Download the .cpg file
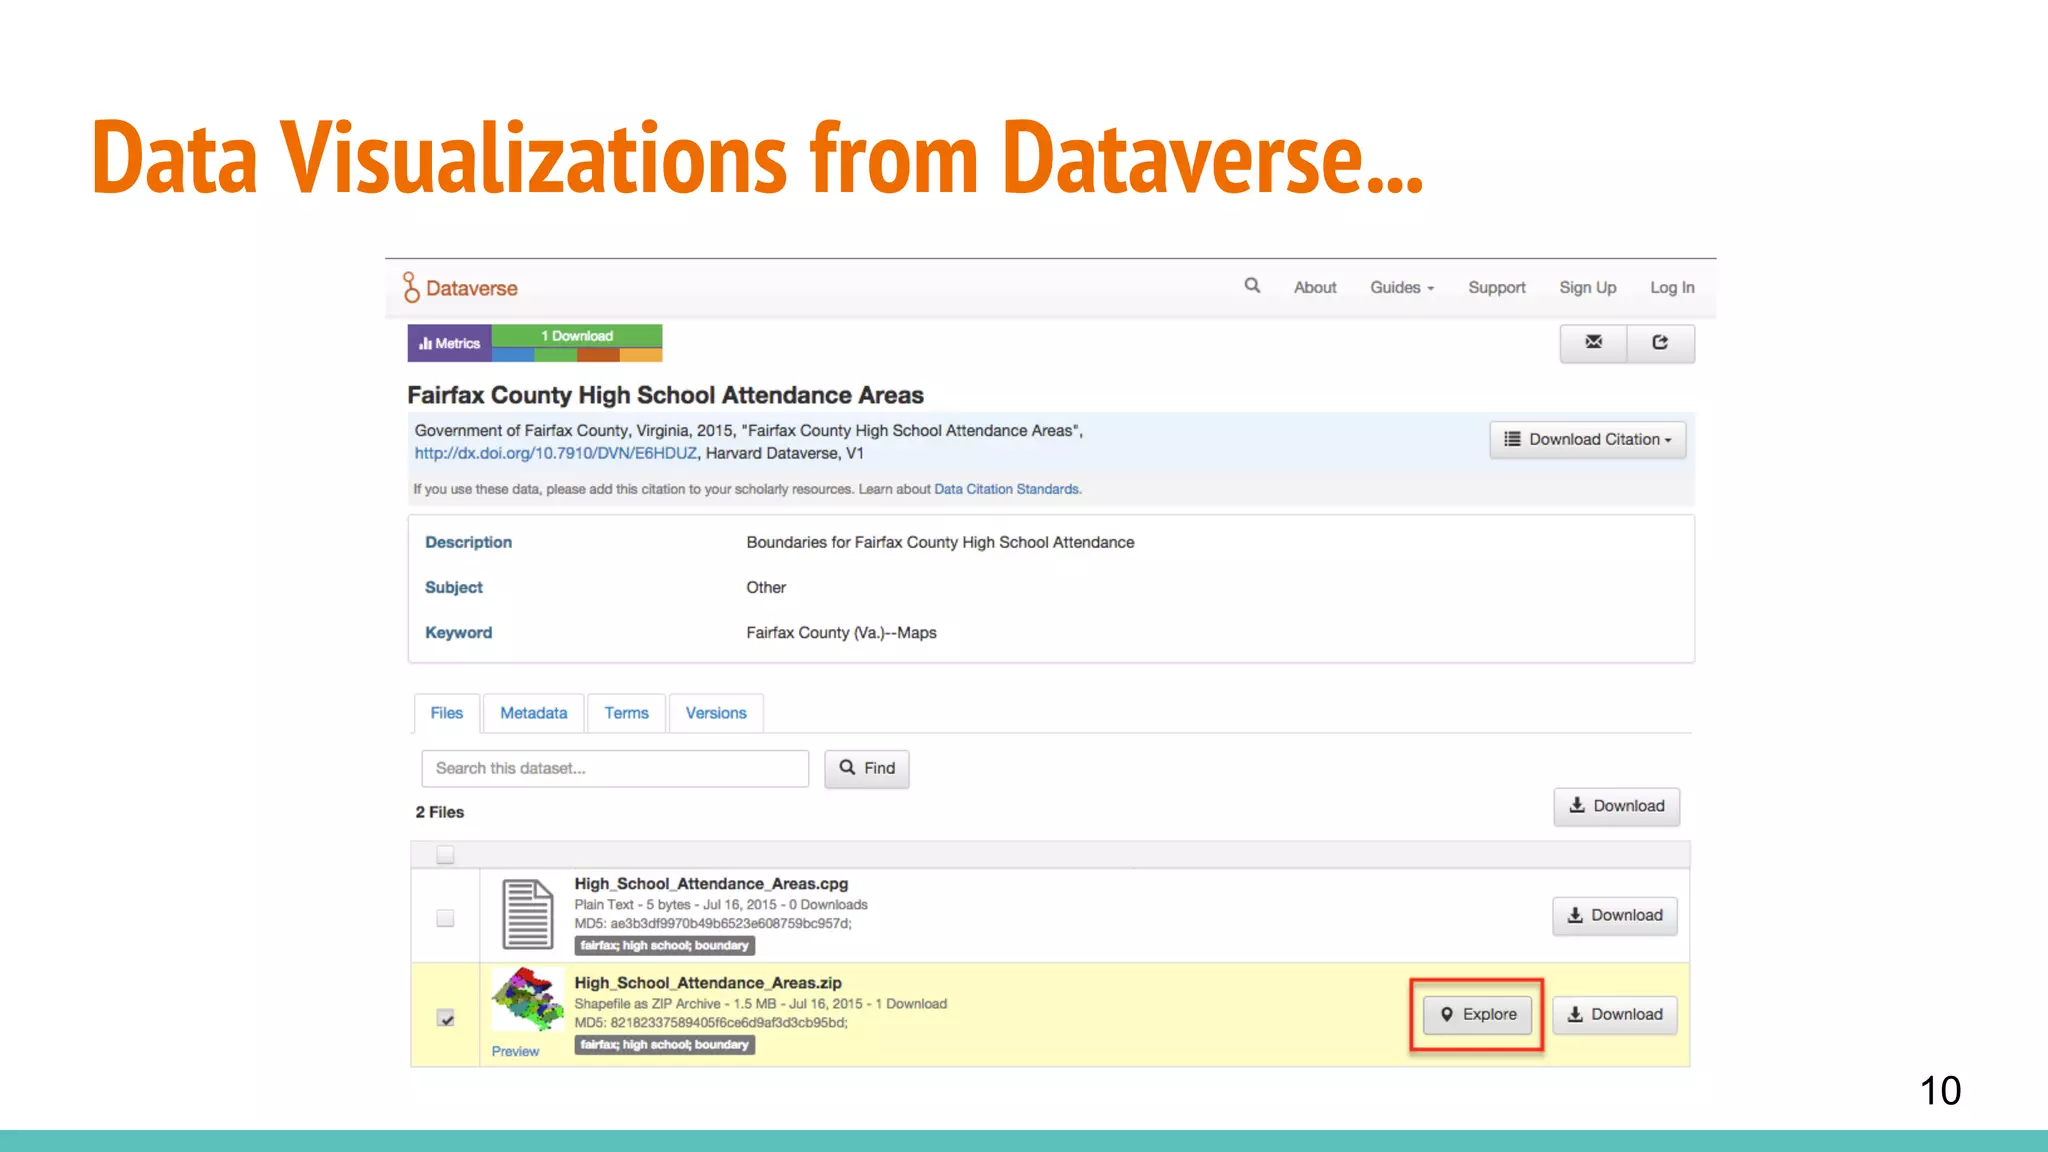 point(1615,915)
